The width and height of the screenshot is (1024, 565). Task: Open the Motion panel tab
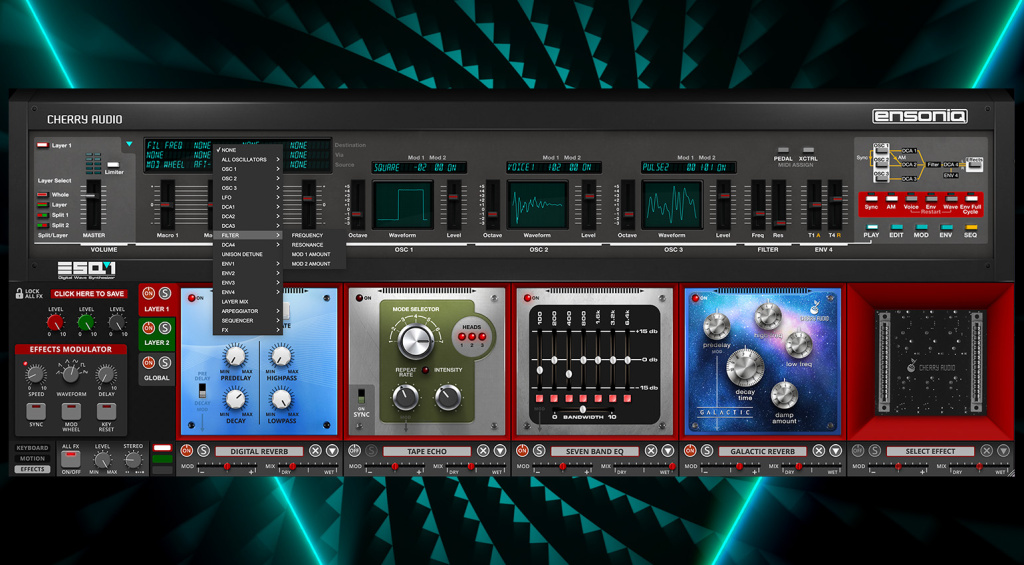pyautogui.click(x=32, y=459)
